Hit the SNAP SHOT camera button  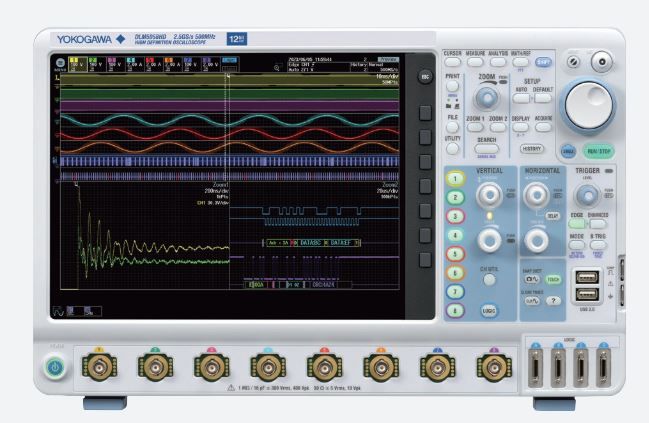(531, 279)
